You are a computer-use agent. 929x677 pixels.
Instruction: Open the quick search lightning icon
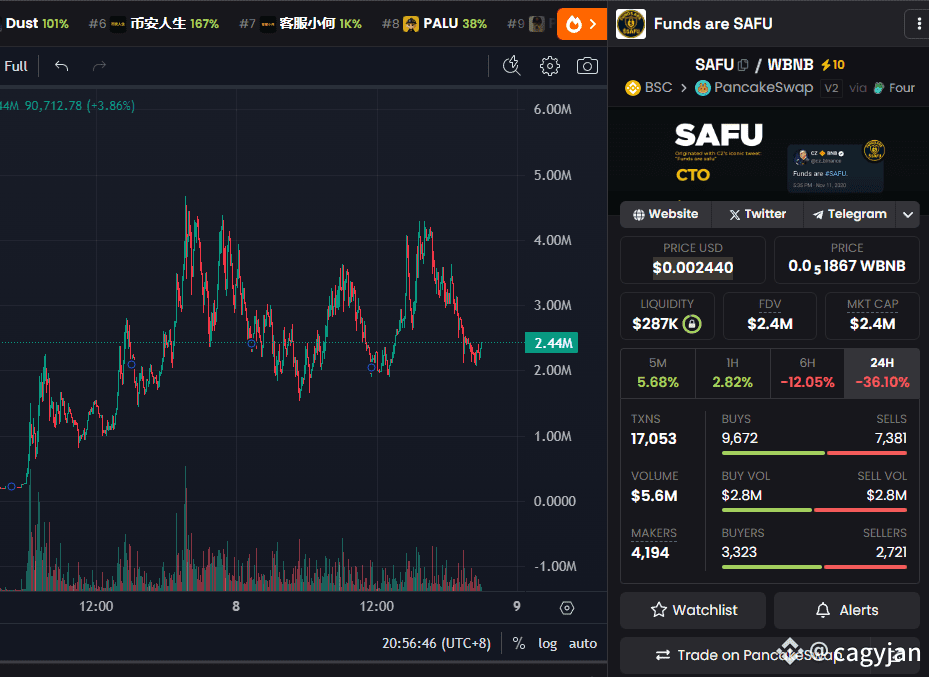(511, 66)
